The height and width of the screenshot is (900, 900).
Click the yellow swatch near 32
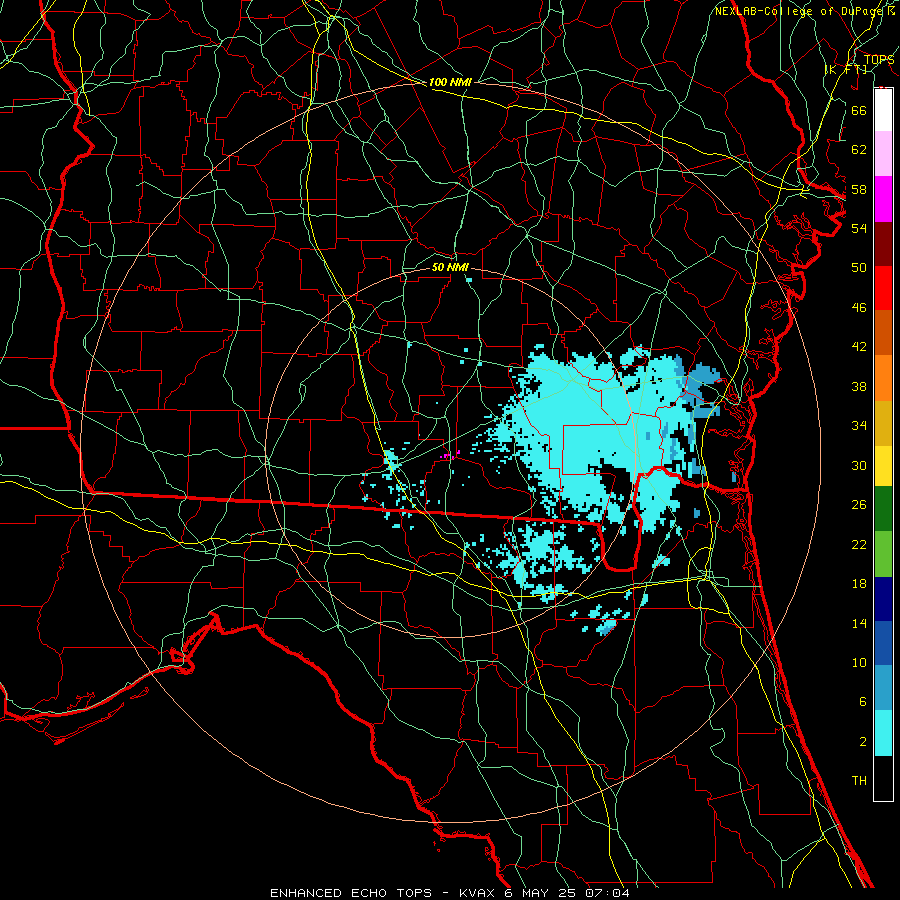(x=883, y=465)
